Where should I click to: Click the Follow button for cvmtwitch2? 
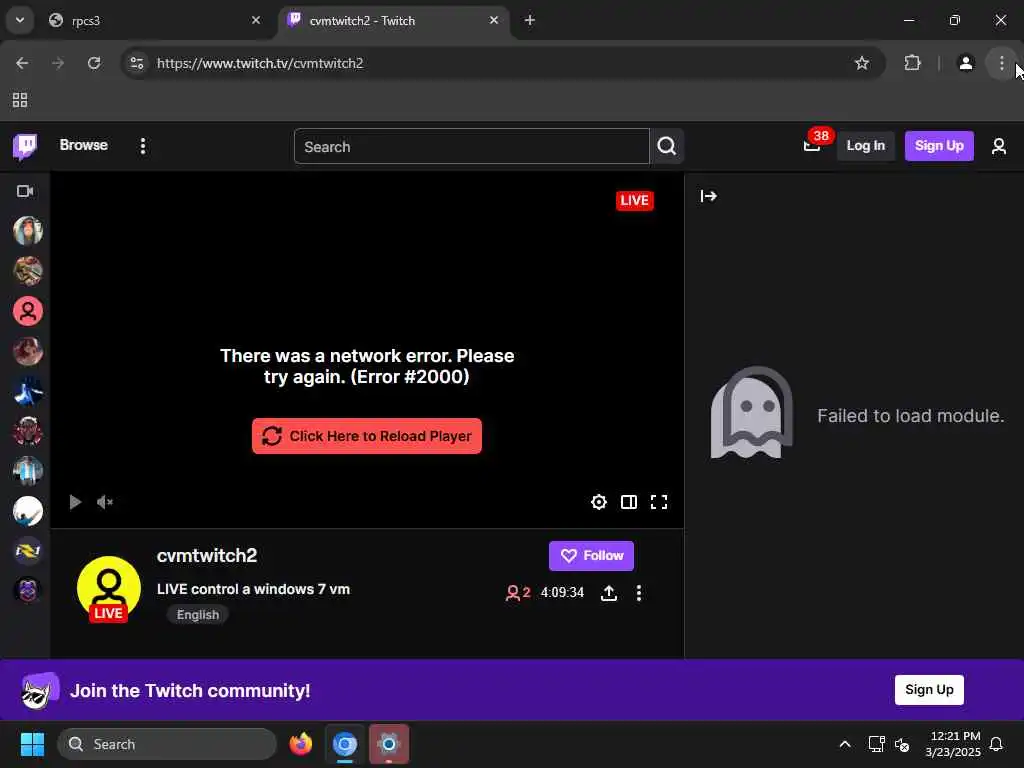[x=591, y=556]
